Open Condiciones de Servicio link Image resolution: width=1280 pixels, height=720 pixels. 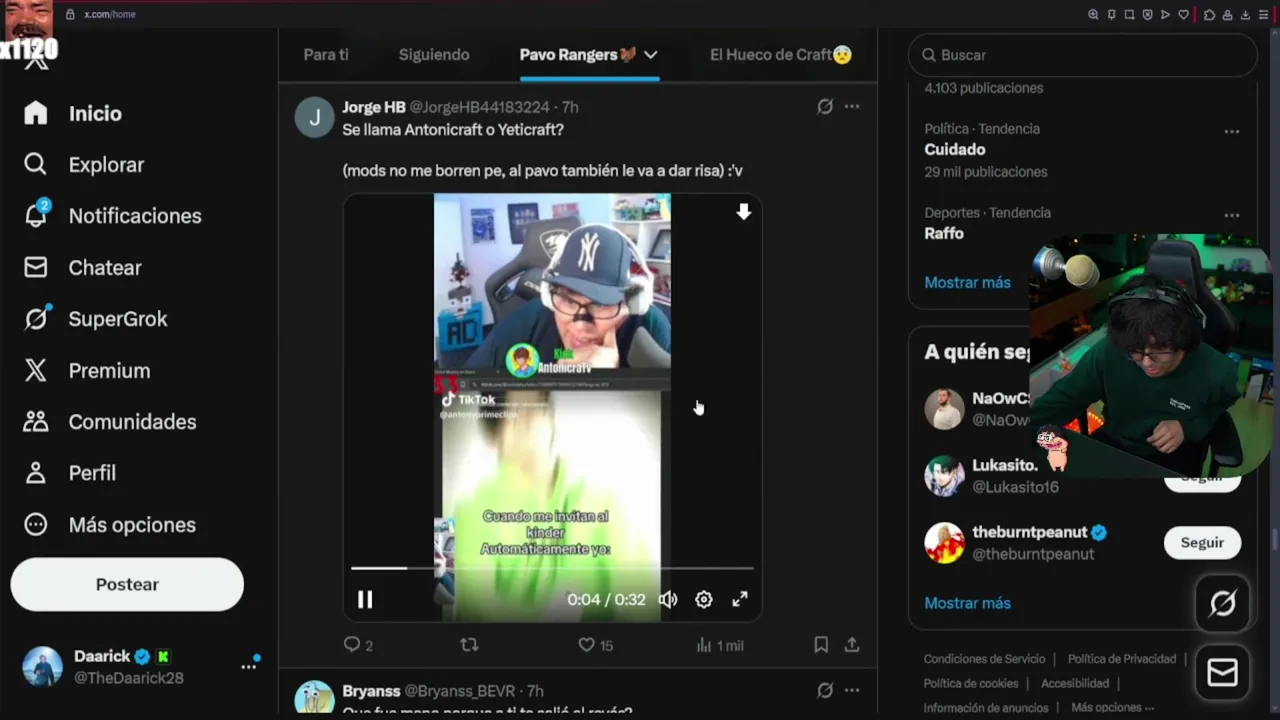coord(984,659)
